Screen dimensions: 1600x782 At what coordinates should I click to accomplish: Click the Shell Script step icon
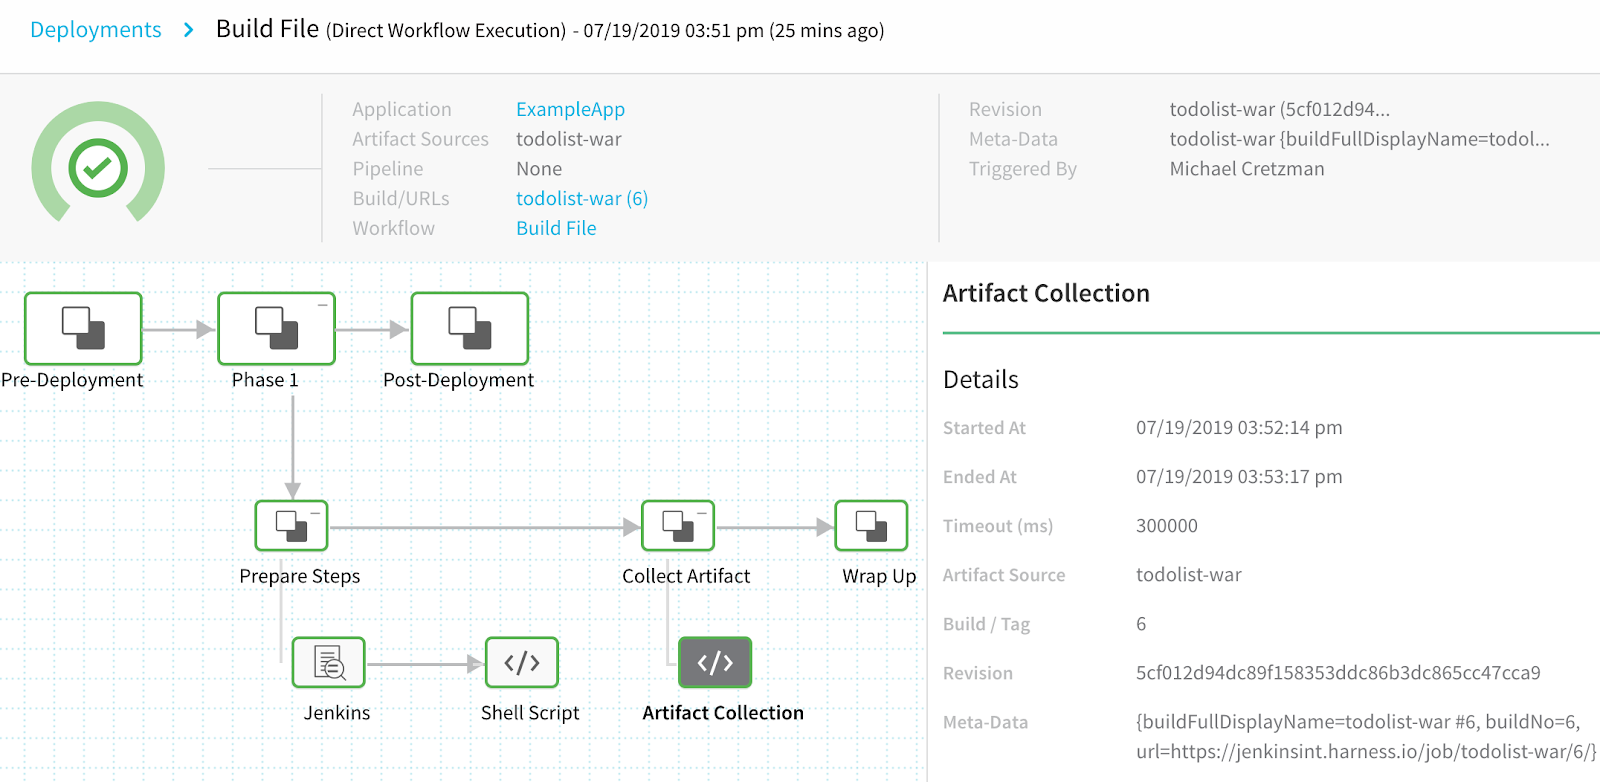(x=522, y=662)
